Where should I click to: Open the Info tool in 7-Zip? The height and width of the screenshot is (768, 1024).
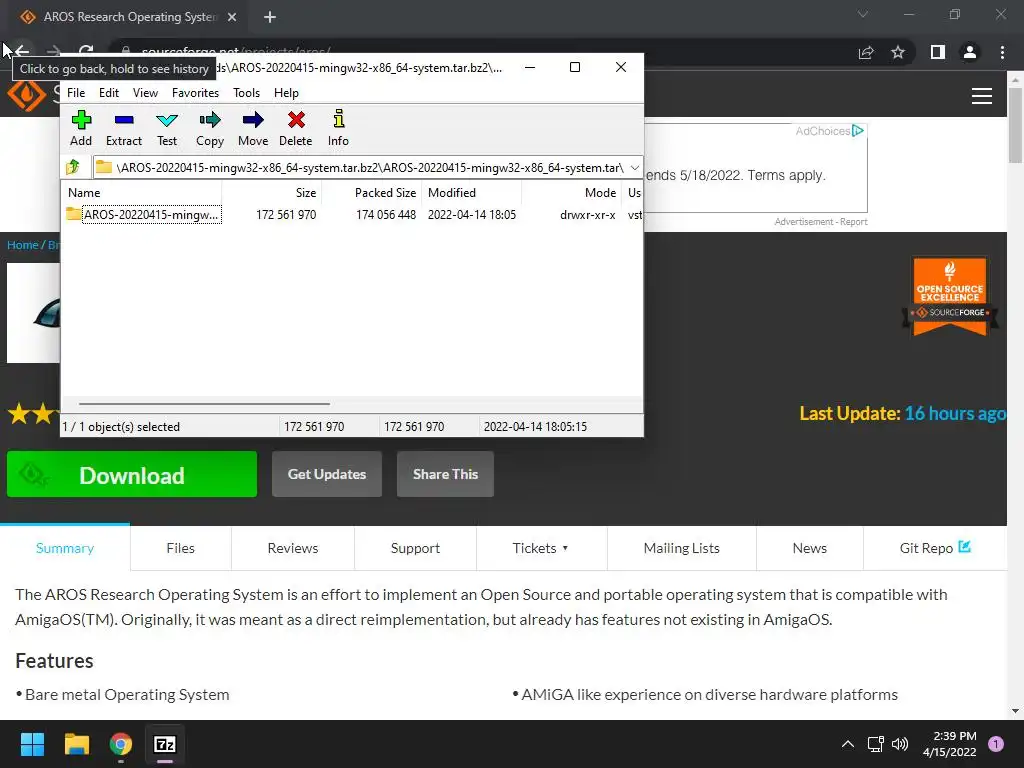[338, 128]
